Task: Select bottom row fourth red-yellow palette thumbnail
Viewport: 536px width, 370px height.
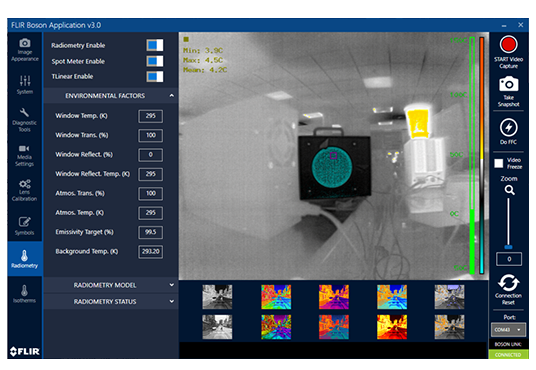Action: click(392, 327)
